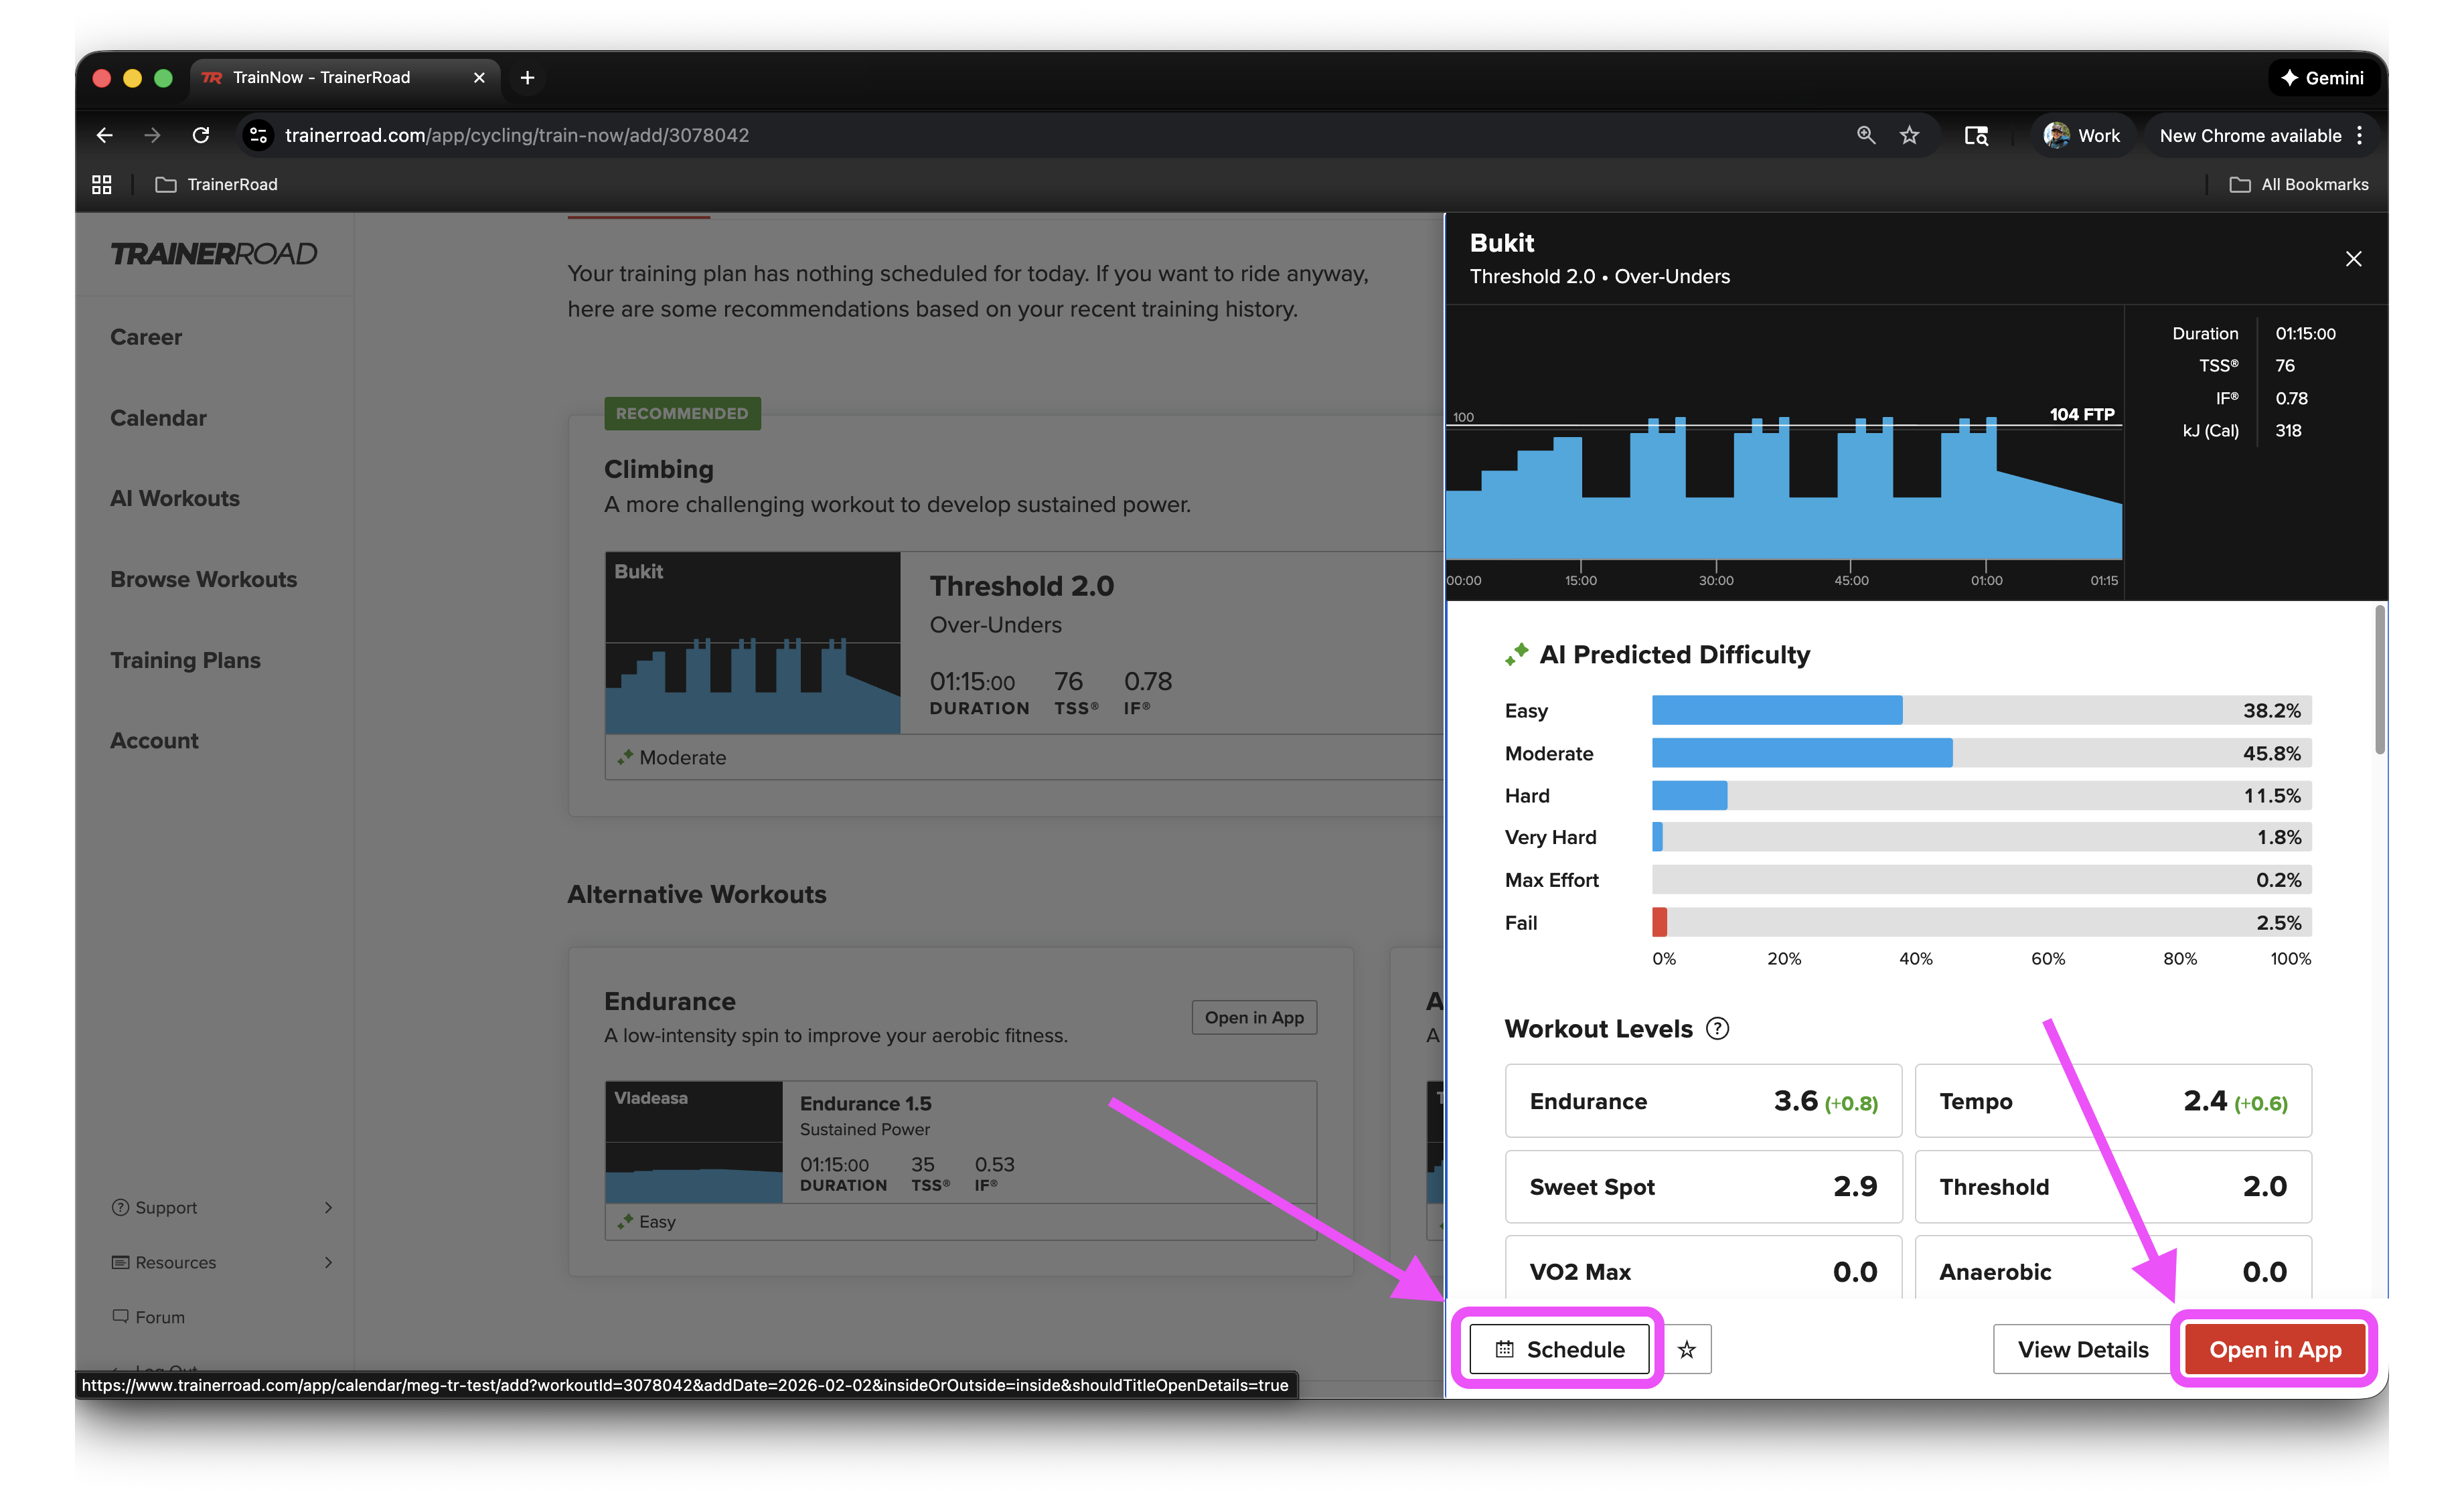Close the TrainNow - TrainerRoad tab
The width and height of the screenshot is (2464, 1498).
click(479, 78)
